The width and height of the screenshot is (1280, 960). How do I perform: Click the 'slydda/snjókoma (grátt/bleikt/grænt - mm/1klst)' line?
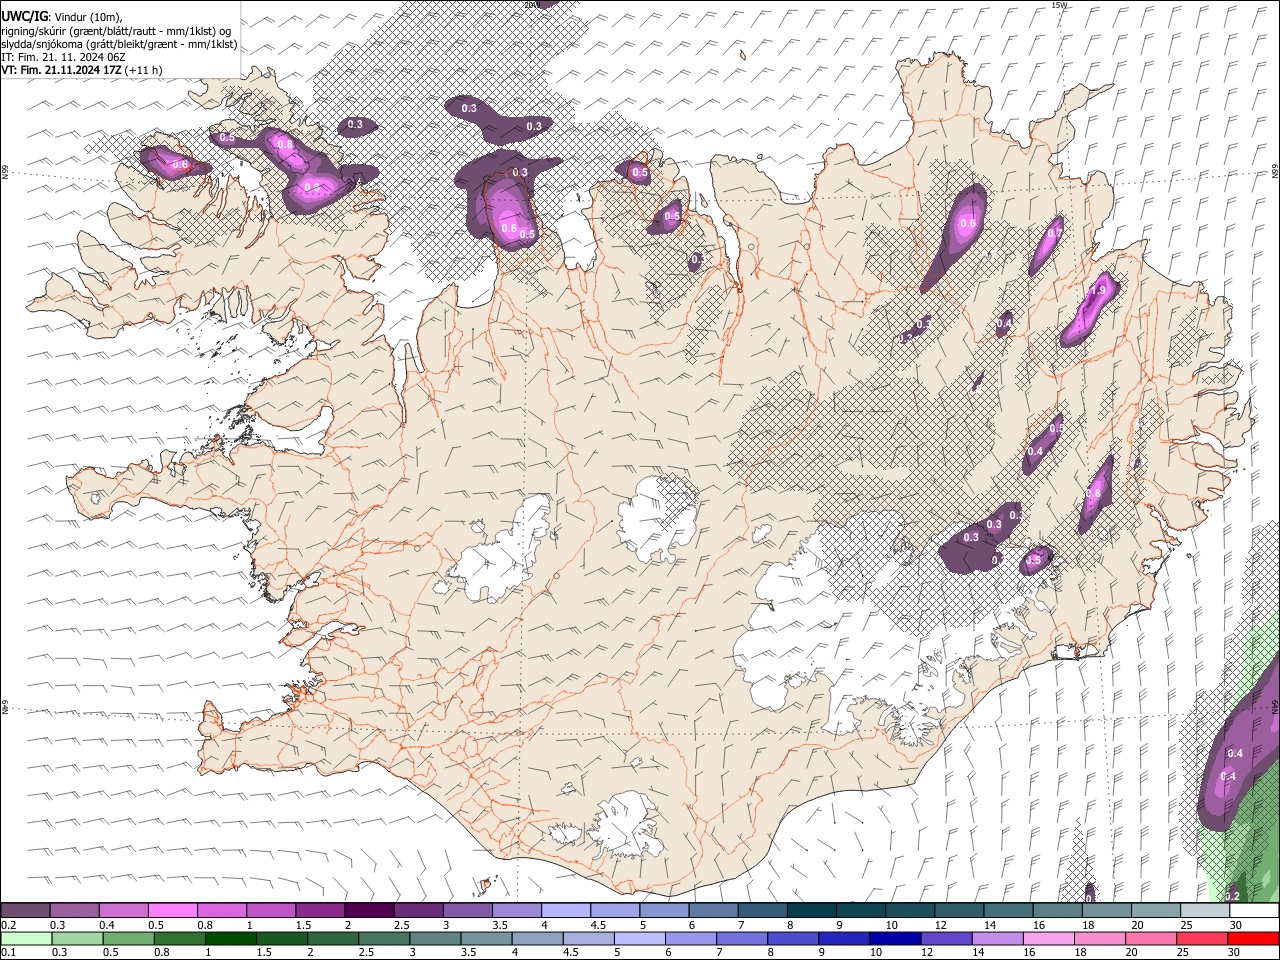point(119,44)
